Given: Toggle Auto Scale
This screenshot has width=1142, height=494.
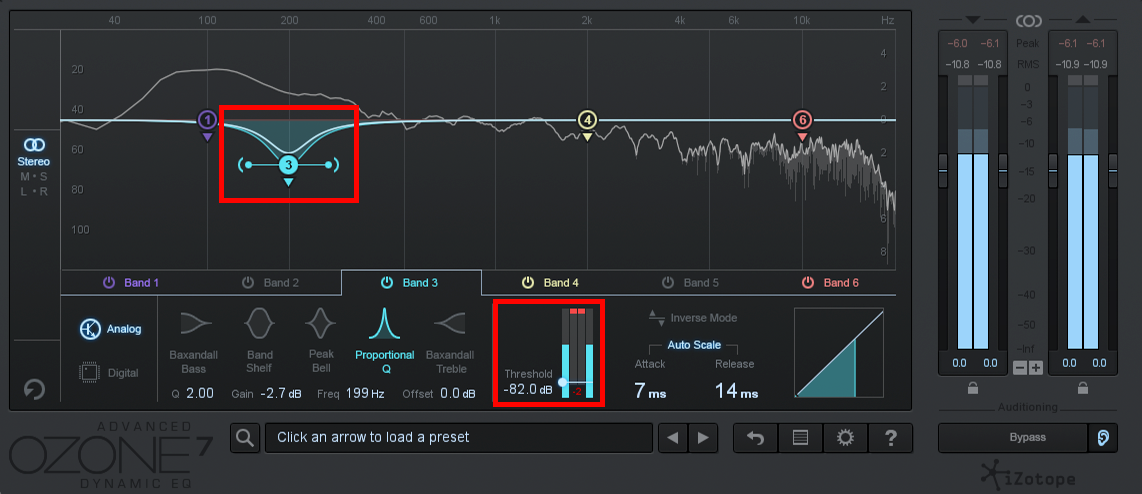Looking at the screenshot, I should point(694,345).
